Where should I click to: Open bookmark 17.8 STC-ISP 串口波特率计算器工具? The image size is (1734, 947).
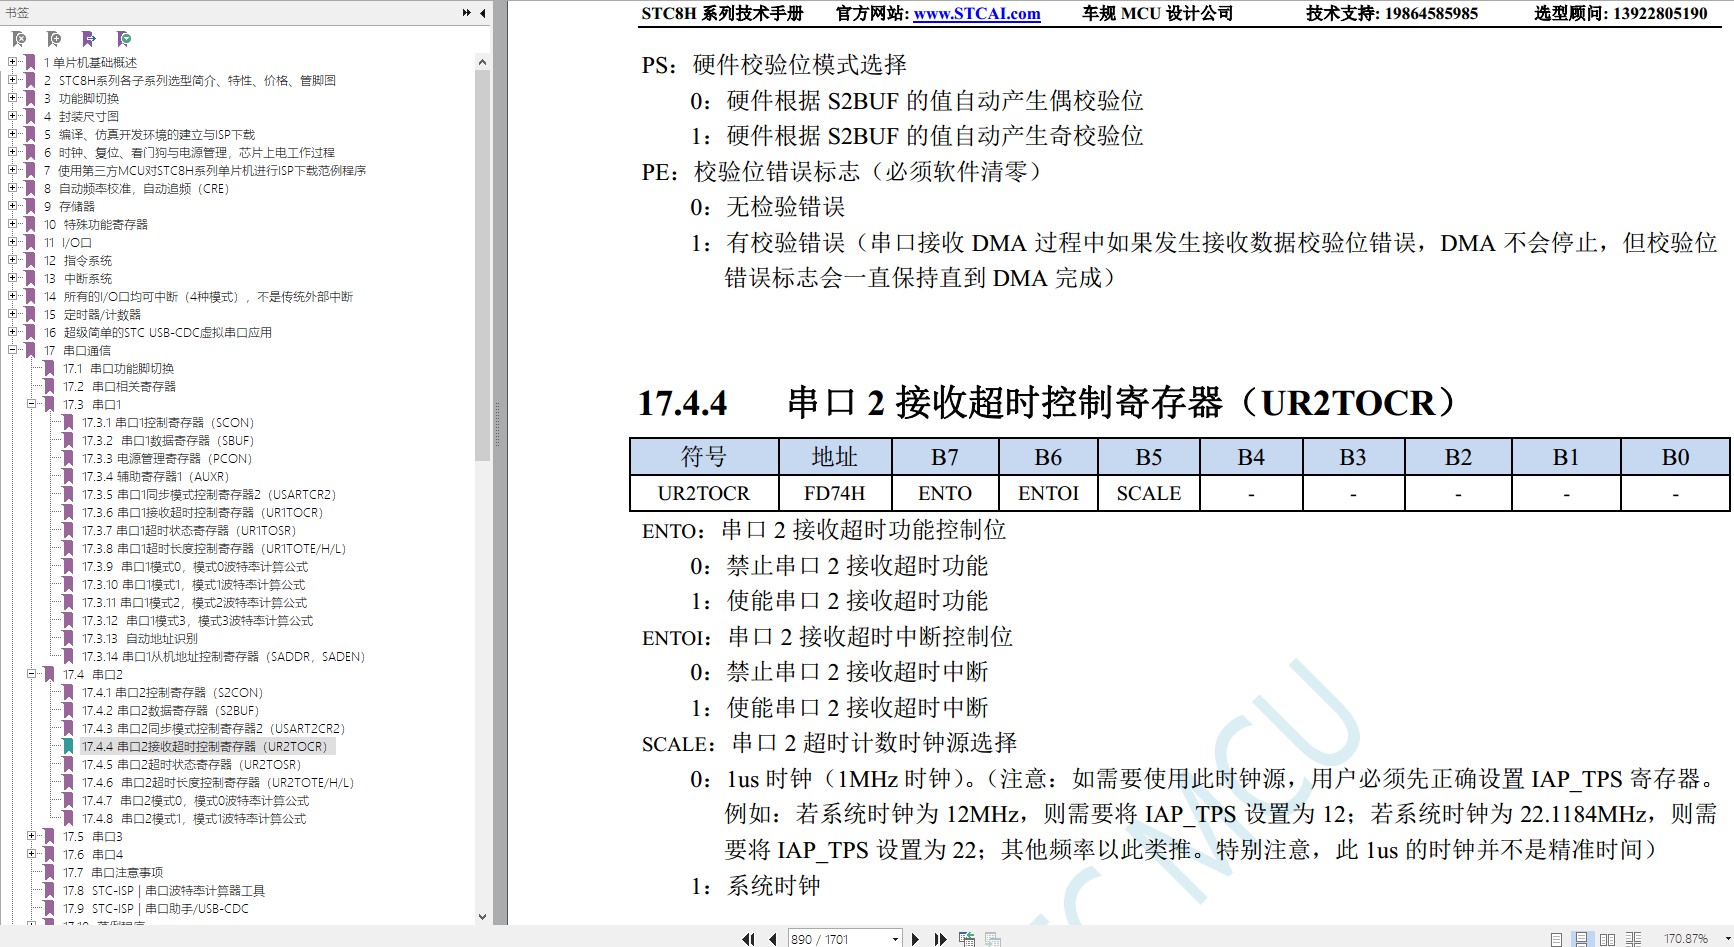click(x=164, y=890)
